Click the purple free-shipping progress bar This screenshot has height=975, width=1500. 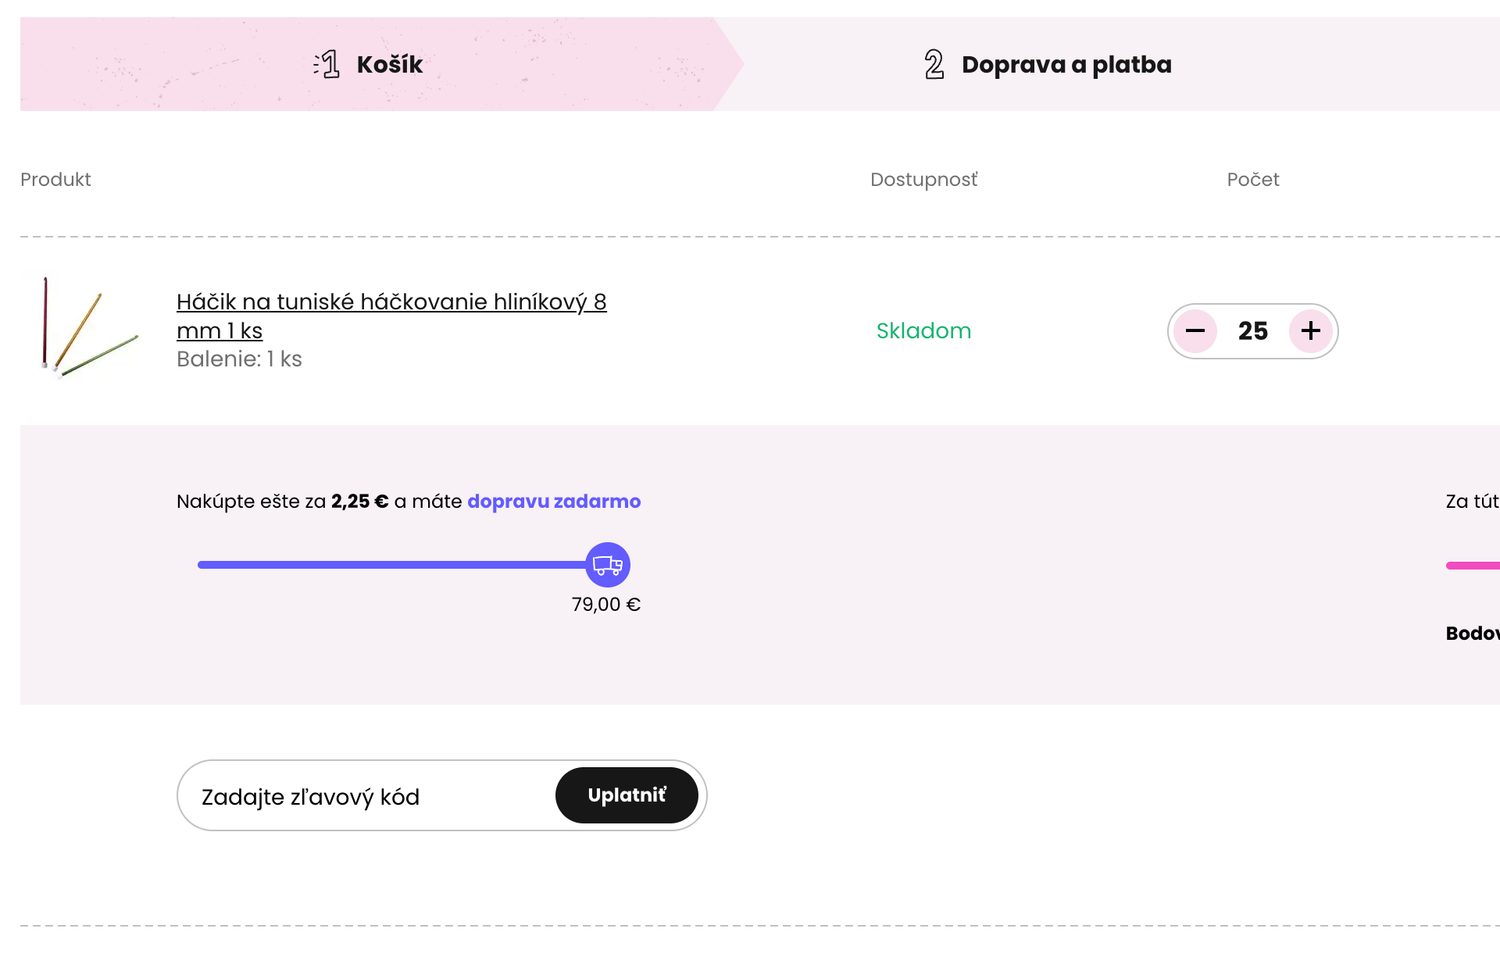pos(390,565)
